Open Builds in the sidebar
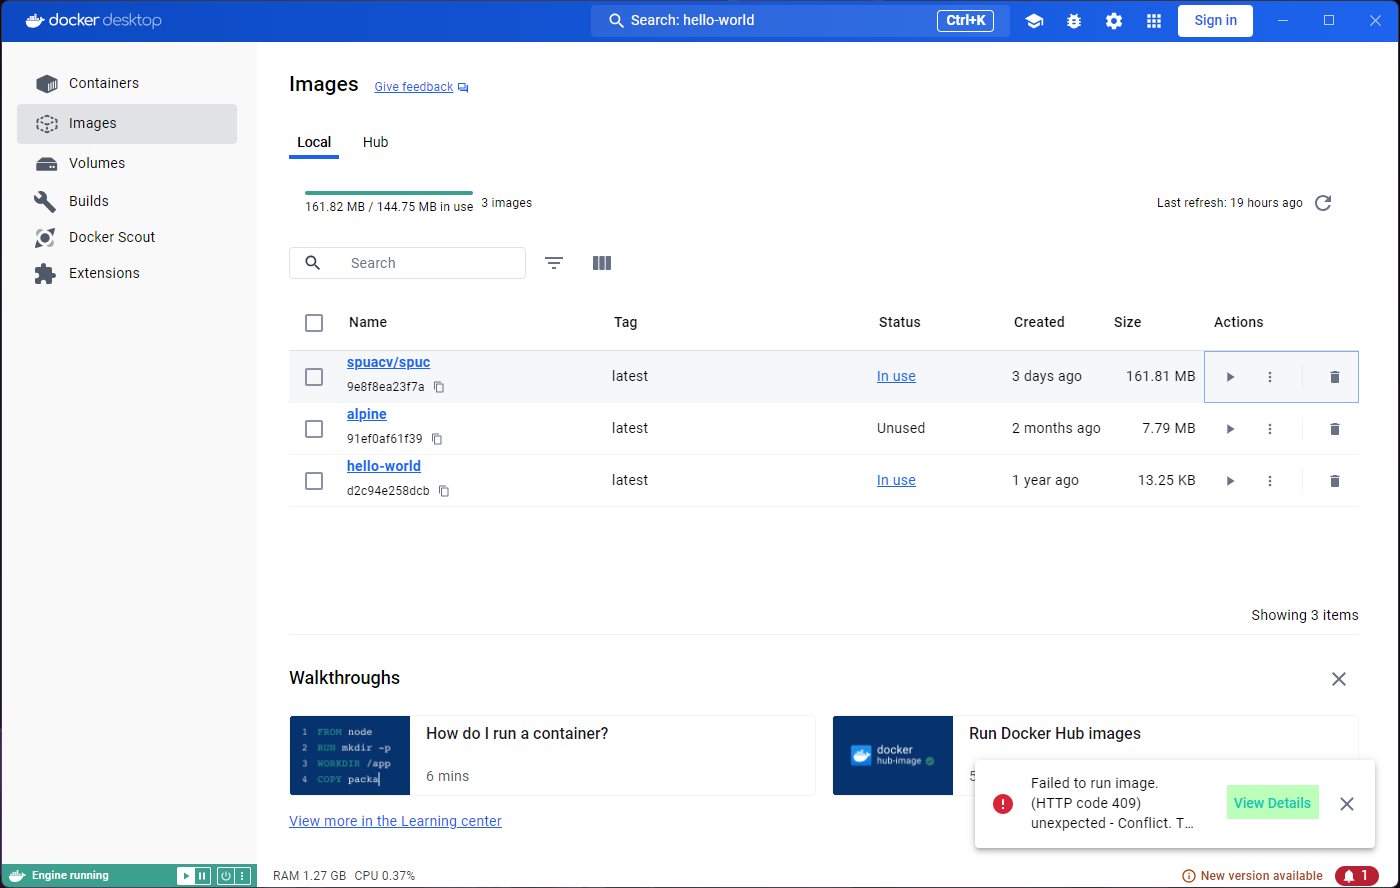 pos(127,201)
